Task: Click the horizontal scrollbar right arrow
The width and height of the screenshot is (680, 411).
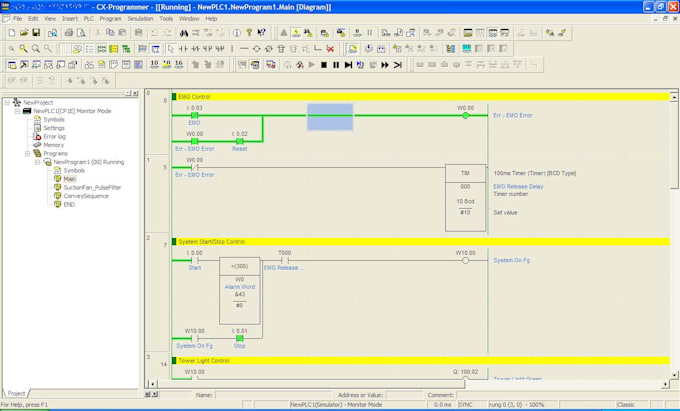Action: coord(666,384)
